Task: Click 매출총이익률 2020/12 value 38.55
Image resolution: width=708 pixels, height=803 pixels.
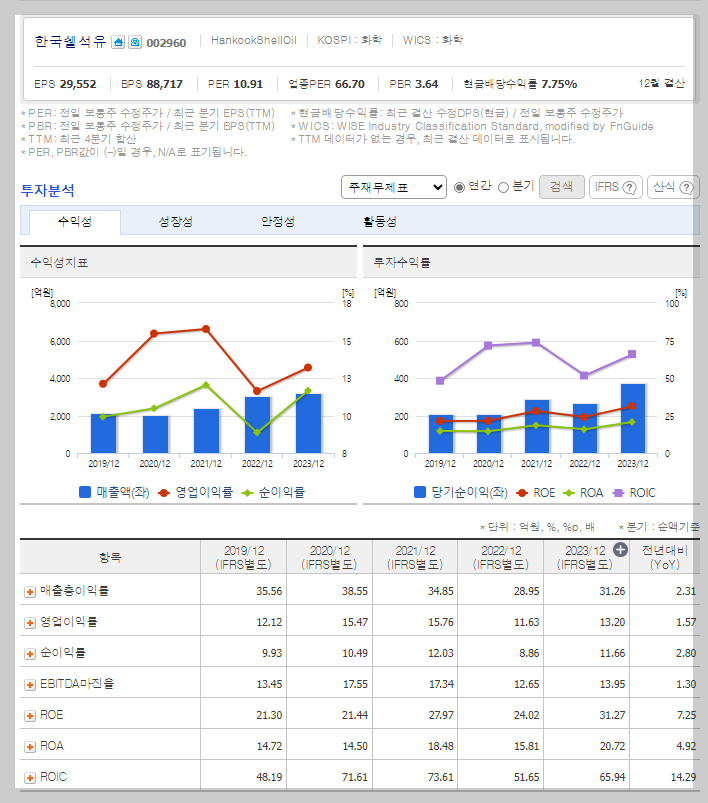Action: point(355,591)
